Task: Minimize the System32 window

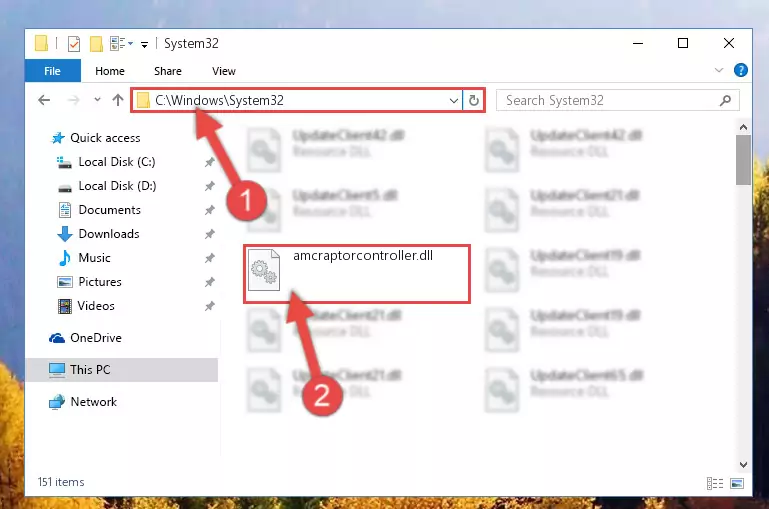Action: [638, 43]
